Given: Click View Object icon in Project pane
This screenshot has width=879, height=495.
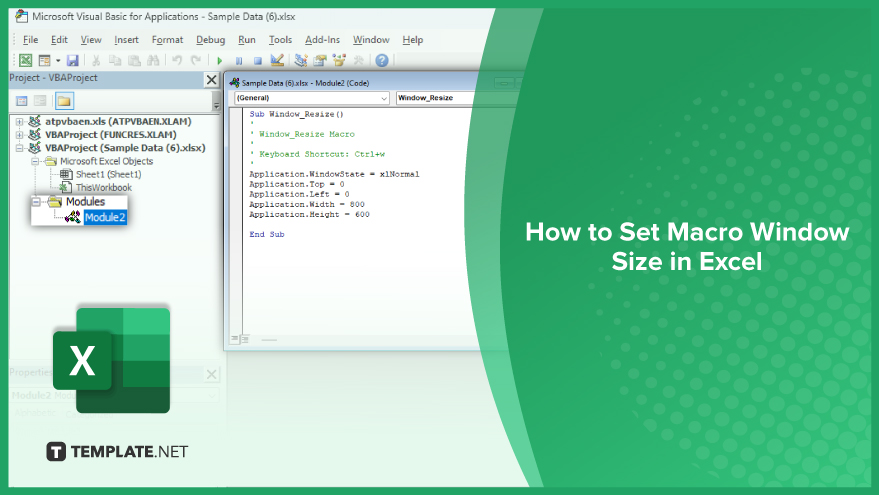Looking at the screenshot, I should (x=40, y=101).
